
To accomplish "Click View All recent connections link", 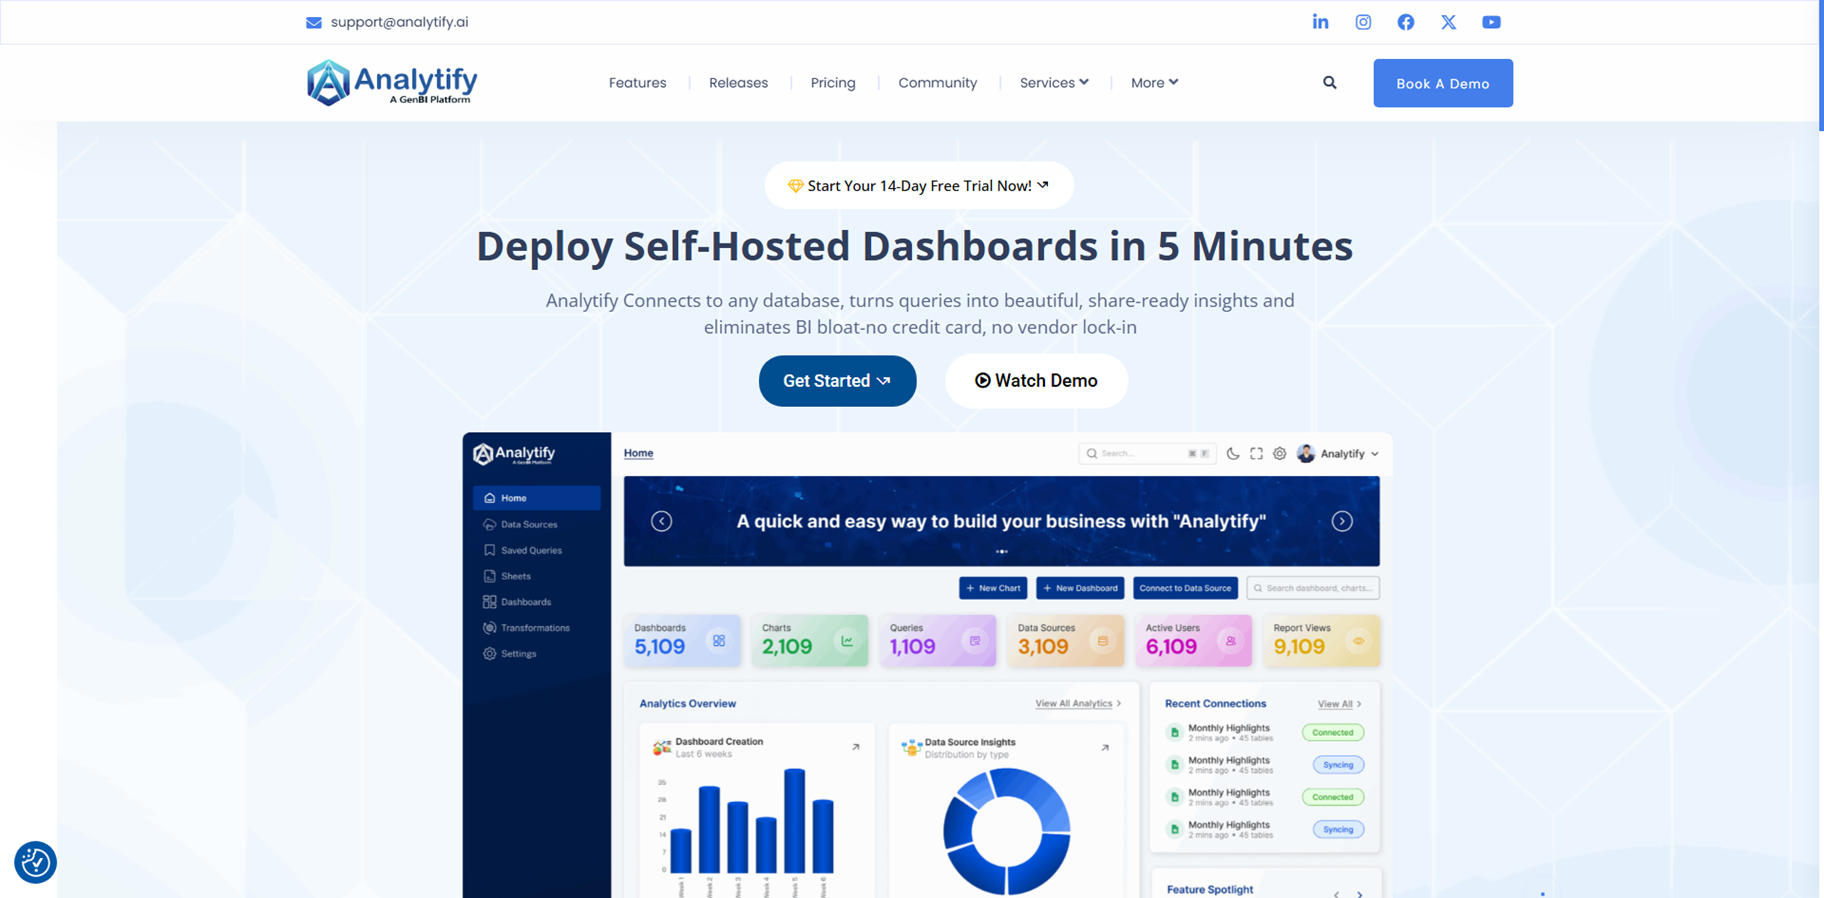I will pyautogui.click(x=1339, y=704).
